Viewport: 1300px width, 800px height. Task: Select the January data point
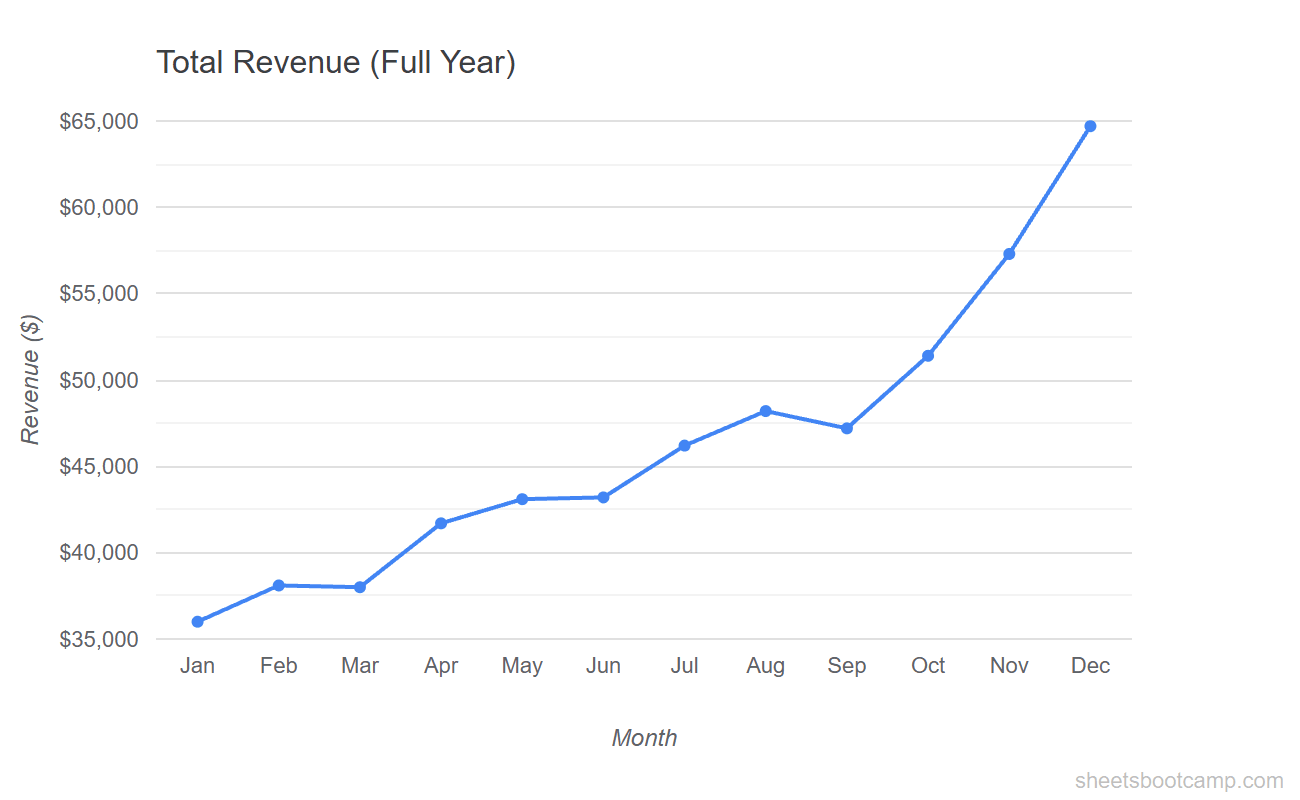click(198, 621)
